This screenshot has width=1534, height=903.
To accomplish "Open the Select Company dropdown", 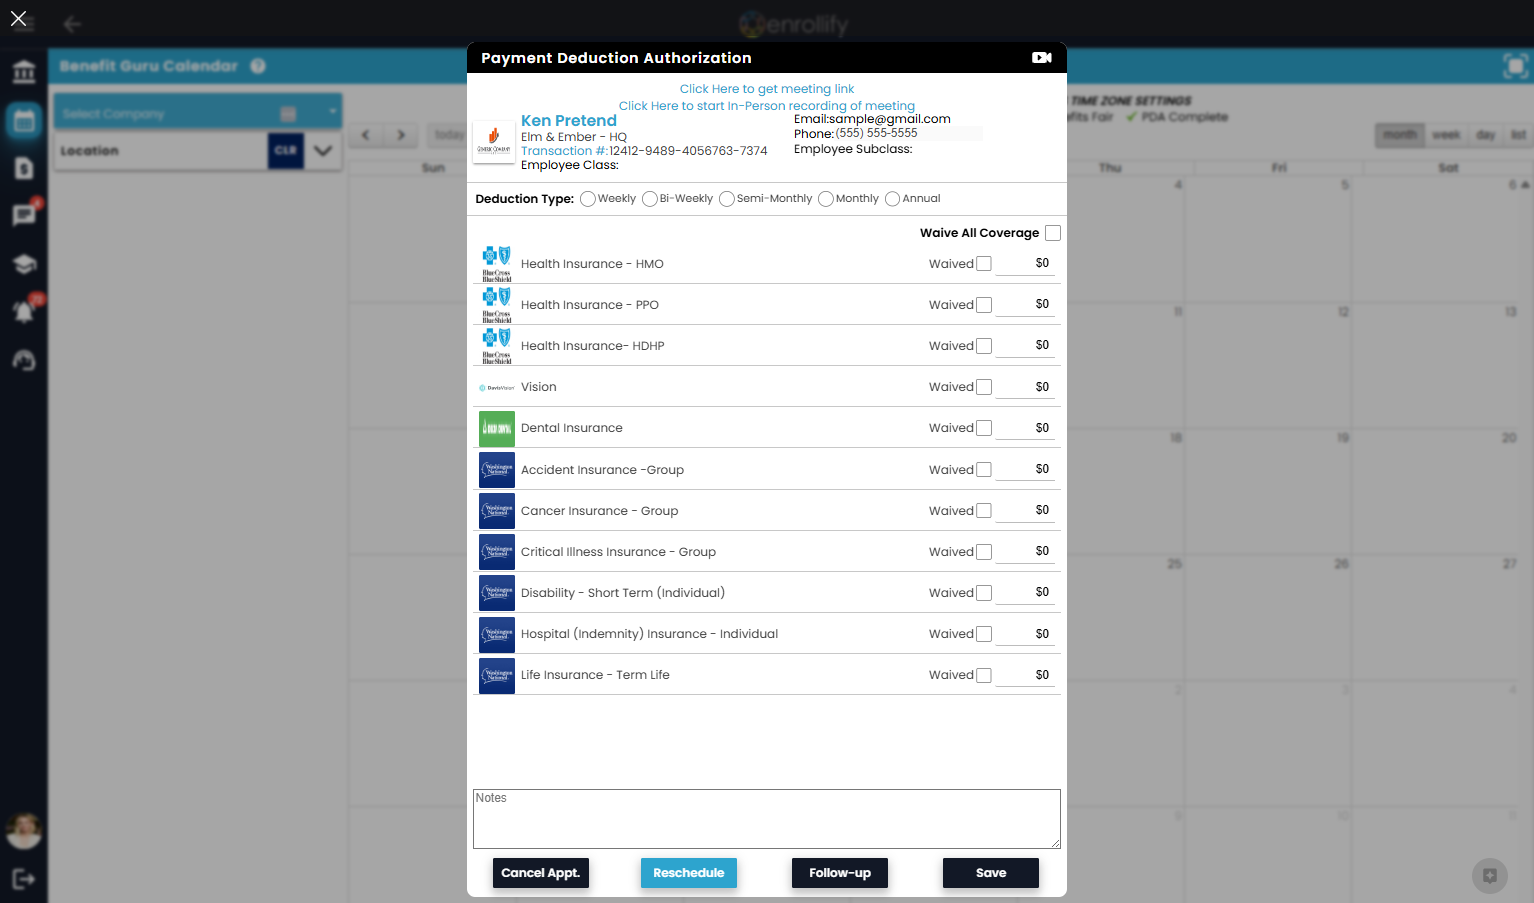I will pyautogui.click(x=197, y=113).
